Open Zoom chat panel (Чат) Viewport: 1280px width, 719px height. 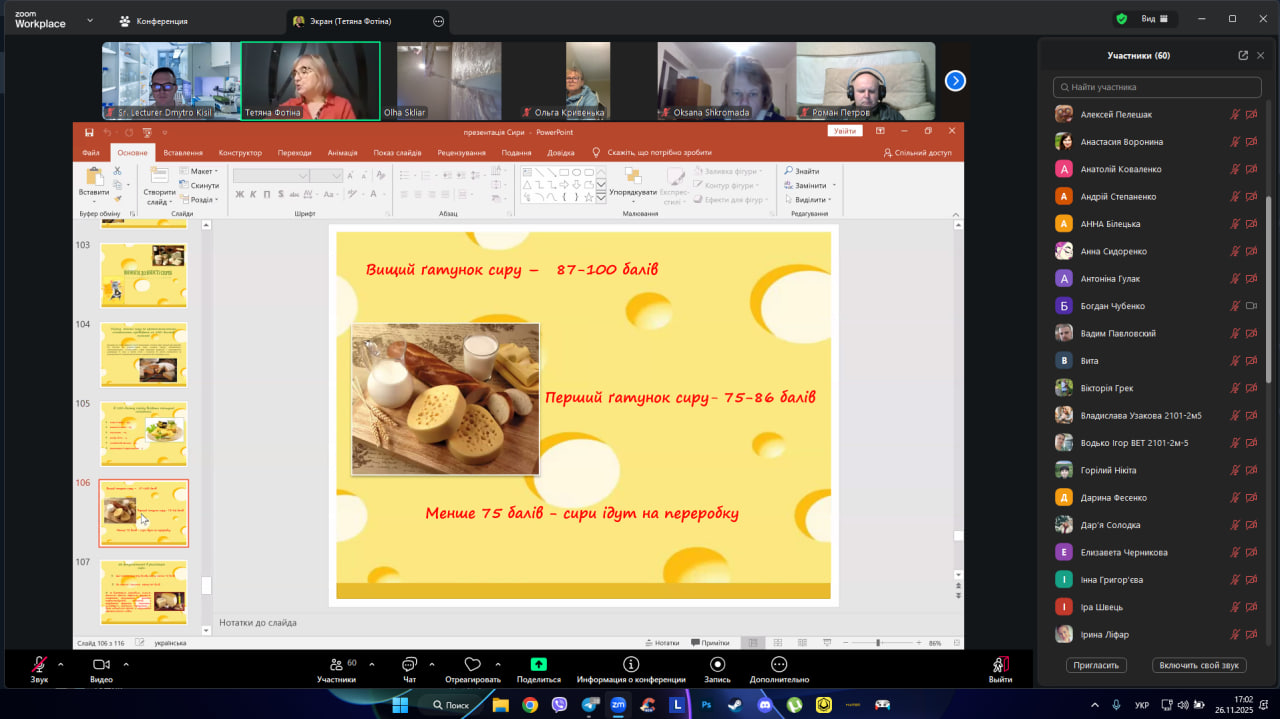click(x=409, y=665)
